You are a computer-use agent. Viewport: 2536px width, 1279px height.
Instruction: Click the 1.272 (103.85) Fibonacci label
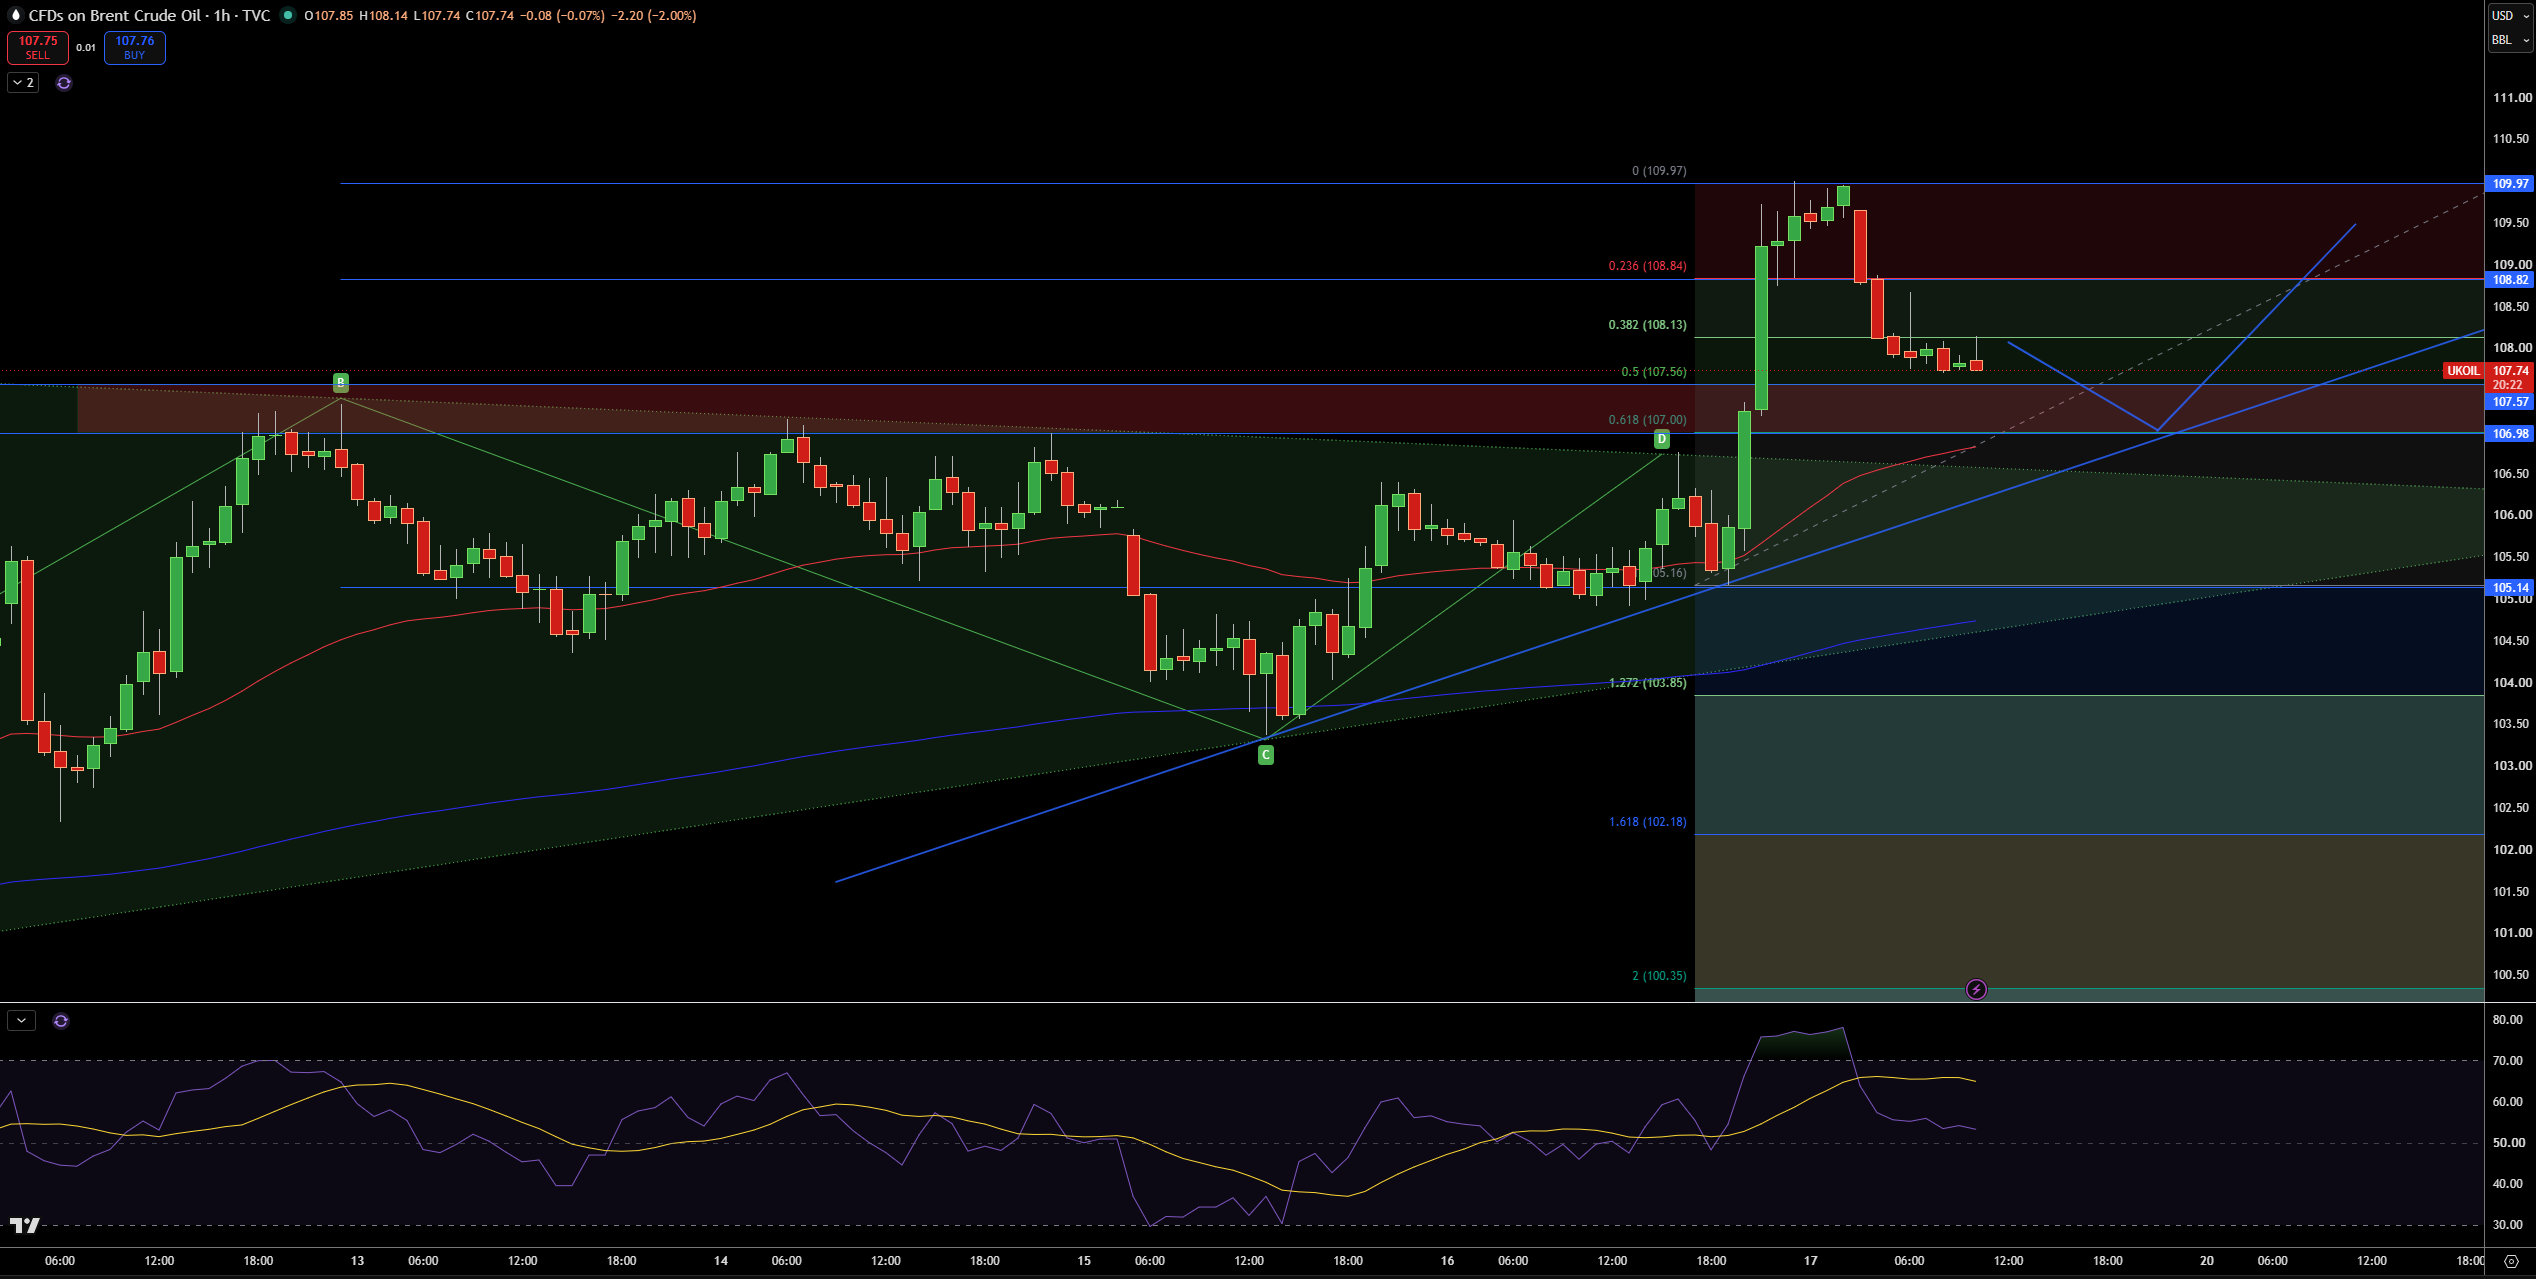pos(1647,683)
